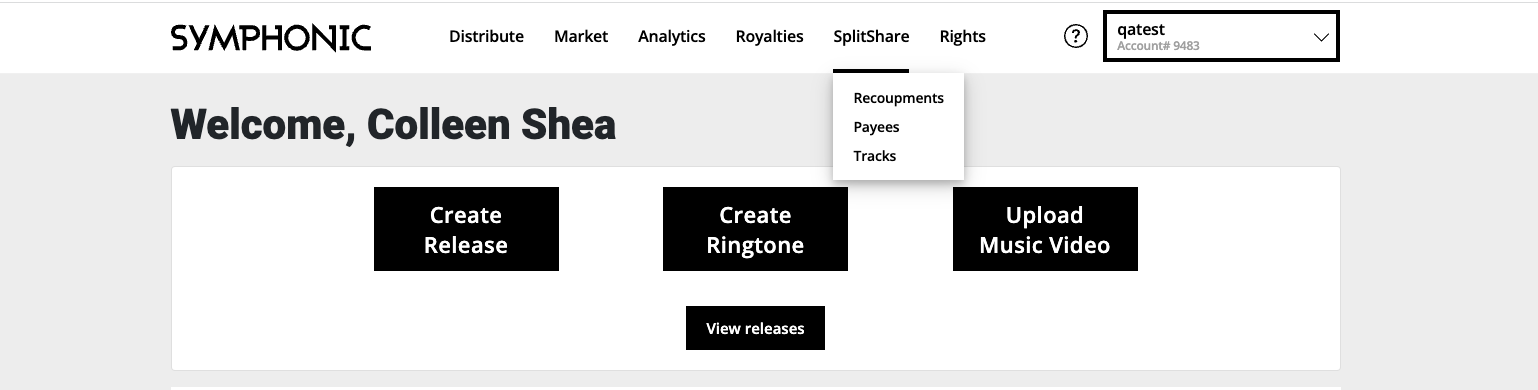Click the Symphonic logo

[x=271, y=38]
